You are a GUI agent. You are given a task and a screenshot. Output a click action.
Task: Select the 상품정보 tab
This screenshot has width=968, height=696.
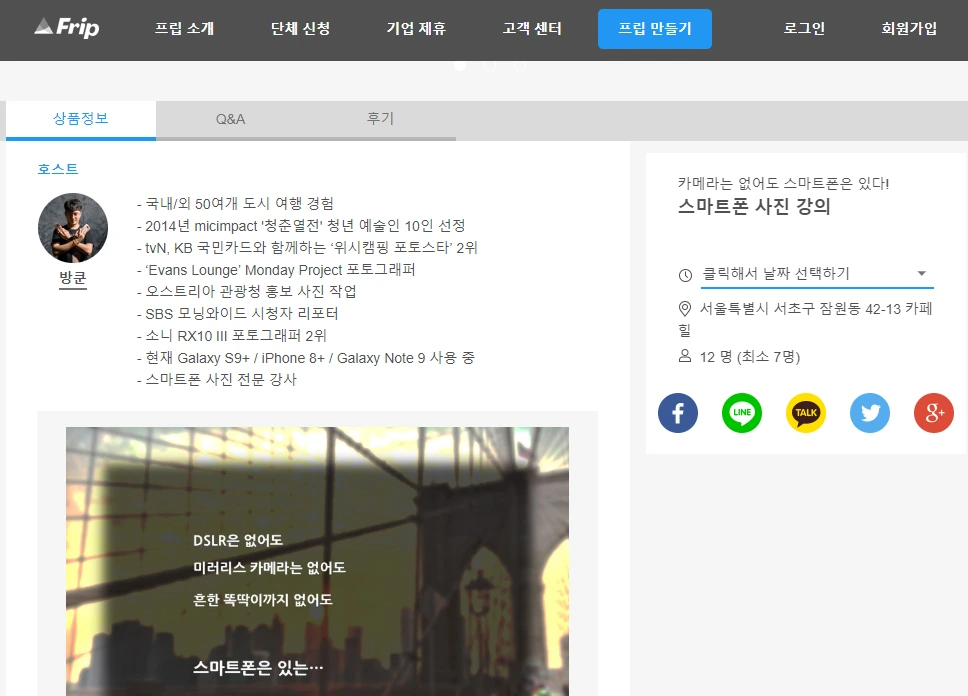pos(81,118)
